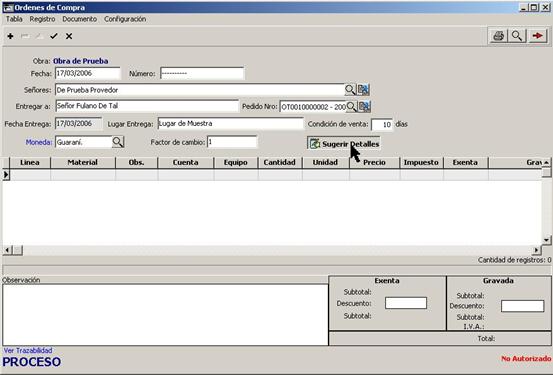Select the Cantidad column header

[x=280, y=162]
